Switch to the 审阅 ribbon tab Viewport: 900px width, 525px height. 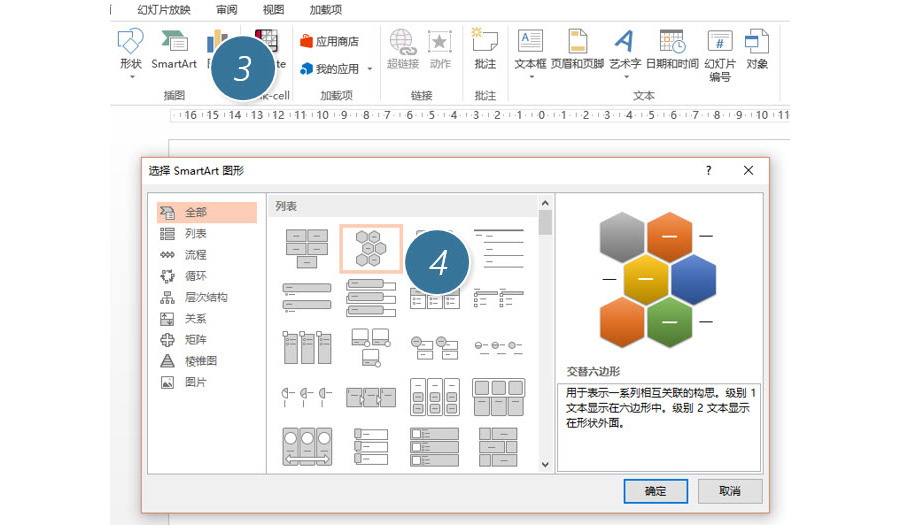[227, 9]
